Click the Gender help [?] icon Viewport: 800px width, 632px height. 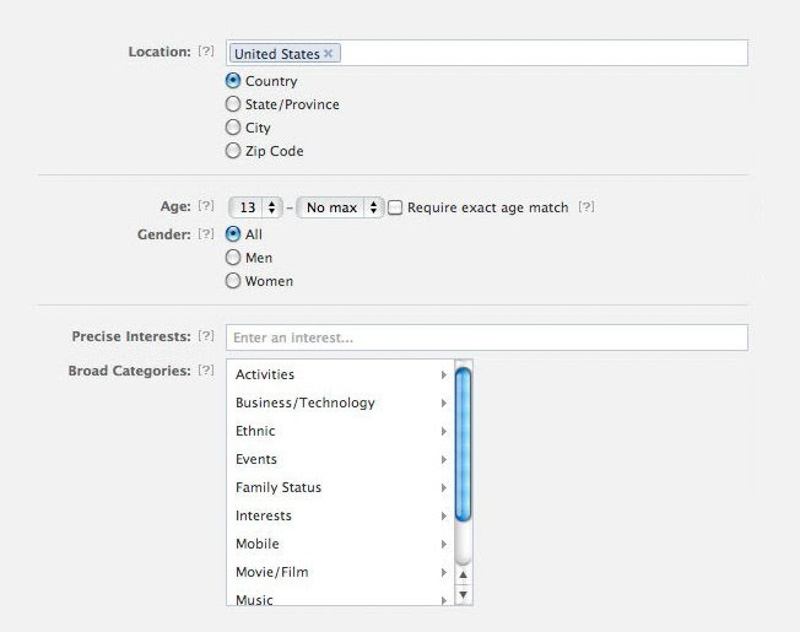click(206, 234)
